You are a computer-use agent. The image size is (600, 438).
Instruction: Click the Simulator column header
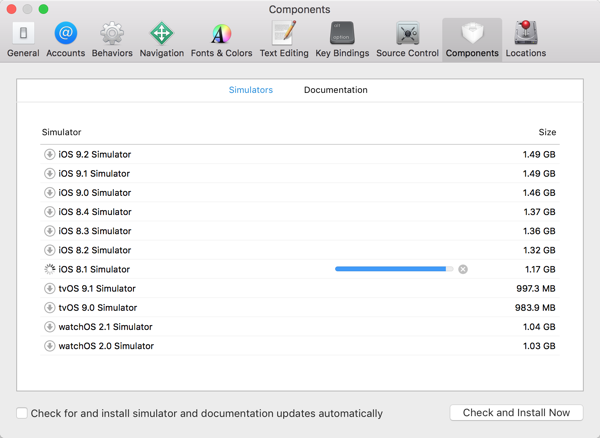(x=61, y=132)
